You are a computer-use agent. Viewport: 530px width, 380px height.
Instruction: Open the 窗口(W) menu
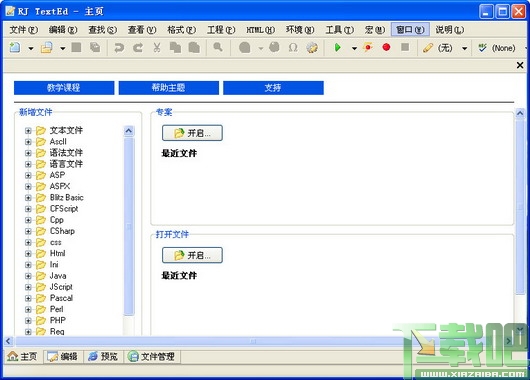click(x=410, y=30)
